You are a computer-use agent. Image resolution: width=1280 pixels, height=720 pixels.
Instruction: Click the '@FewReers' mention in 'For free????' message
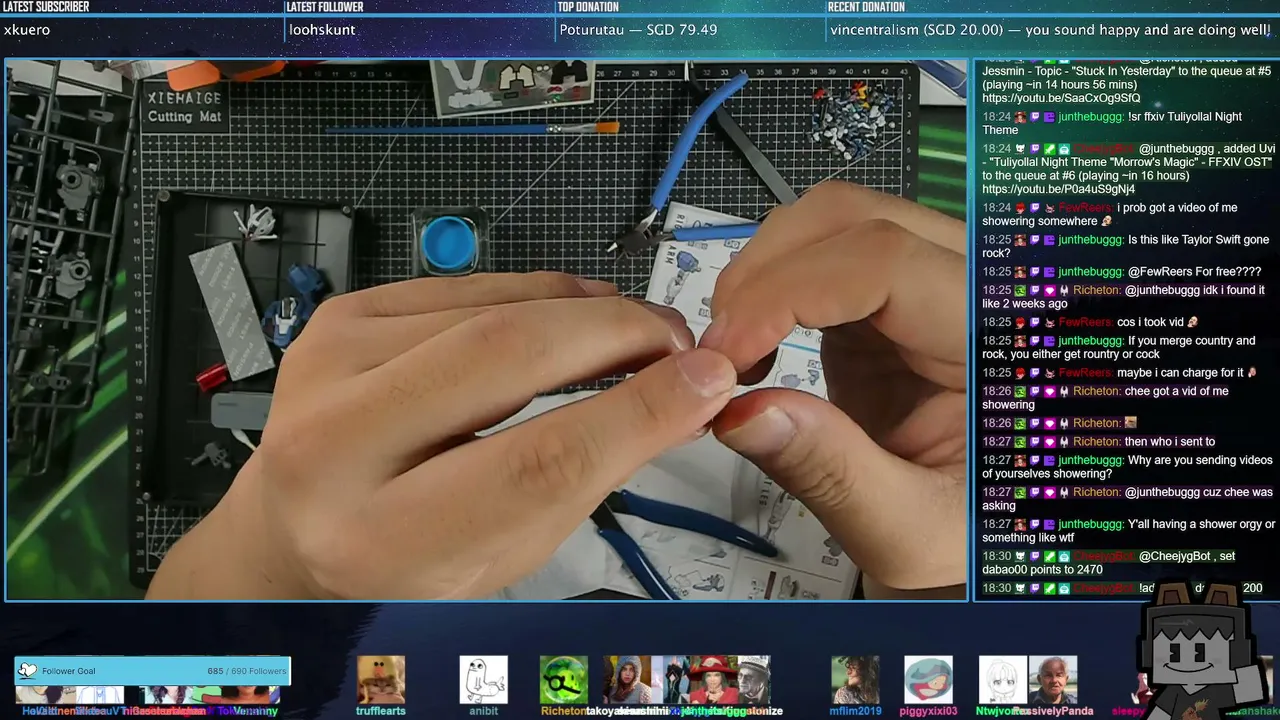(1161, 272)
